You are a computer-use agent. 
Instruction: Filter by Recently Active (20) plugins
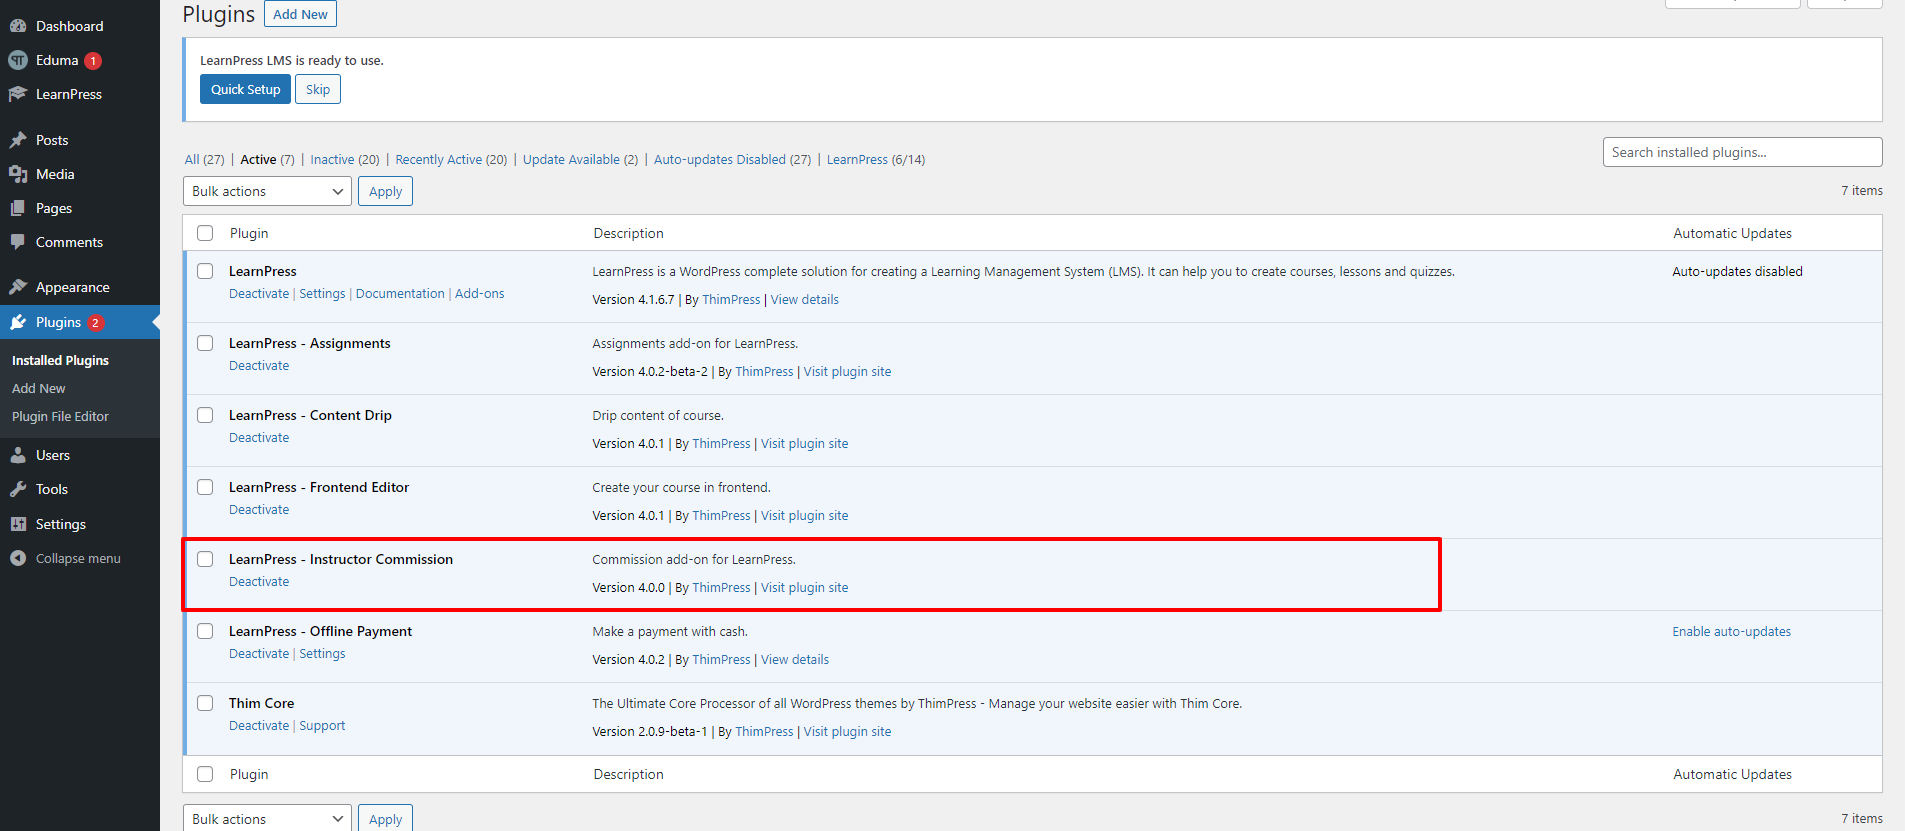(x=451, y=160)
